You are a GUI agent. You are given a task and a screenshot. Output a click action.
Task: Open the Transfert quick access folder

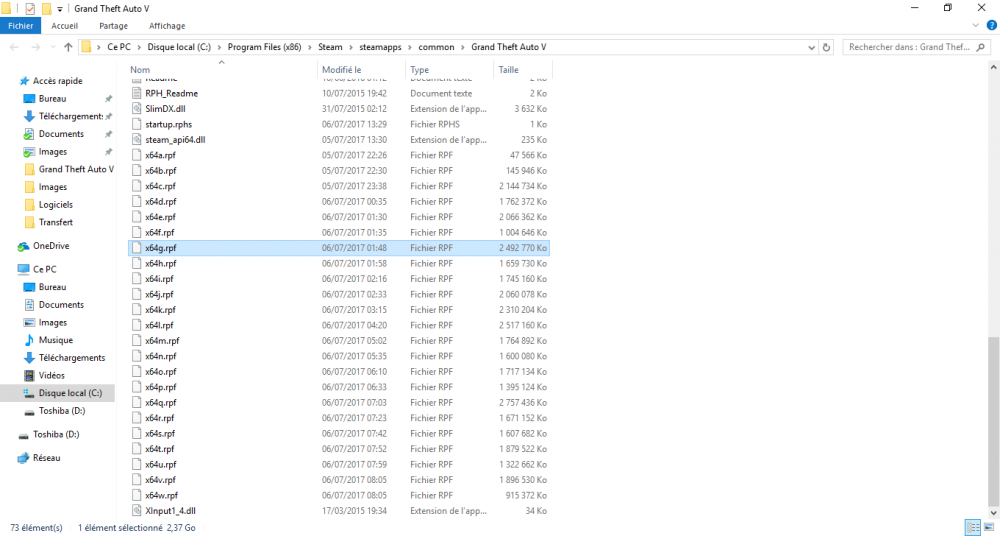(55, 222)
